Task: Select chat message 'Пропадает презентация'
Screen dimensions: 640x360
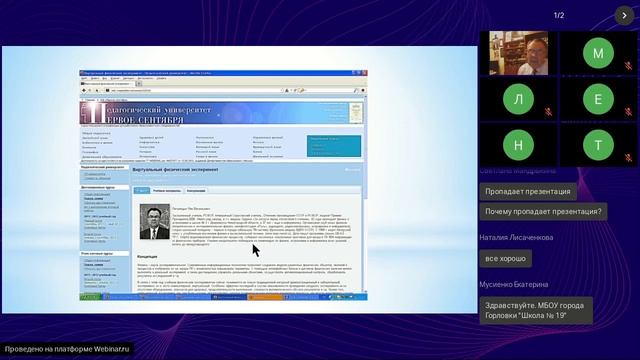Action: 528,191
